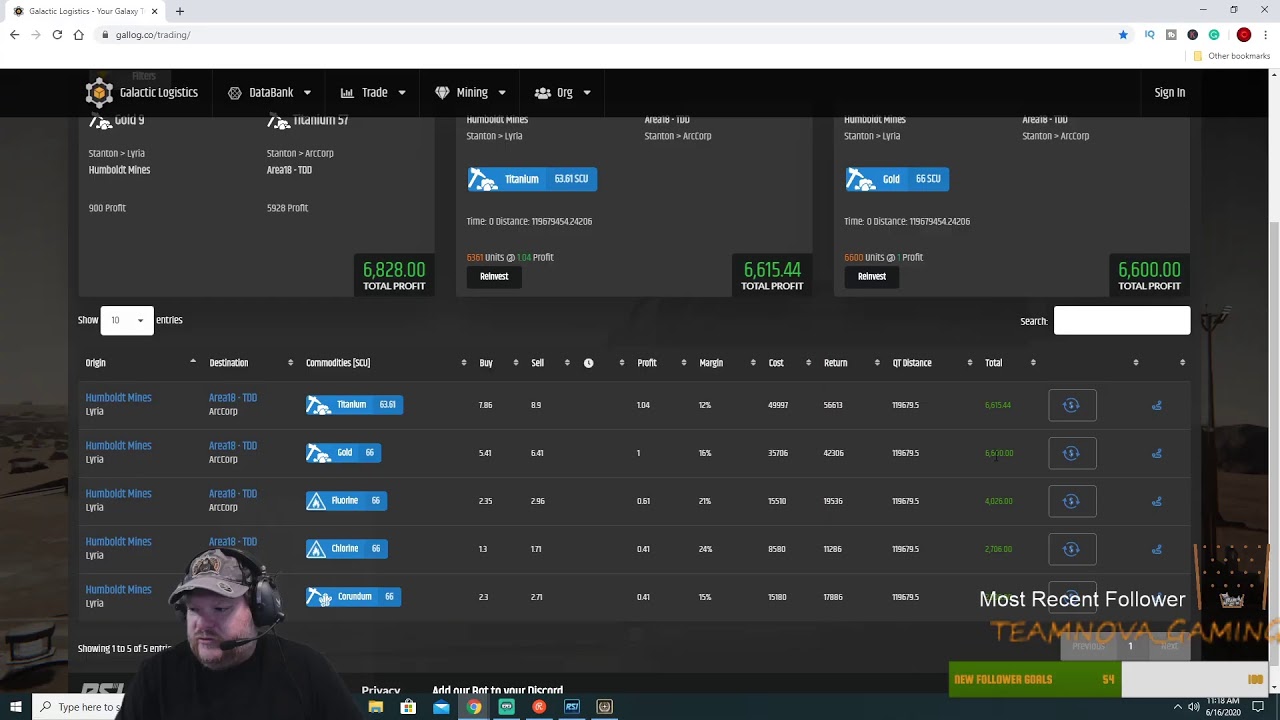Sort table by Commodities [SCU] column
Viewport: 1280px width, 720px height.
click(385, 363)
